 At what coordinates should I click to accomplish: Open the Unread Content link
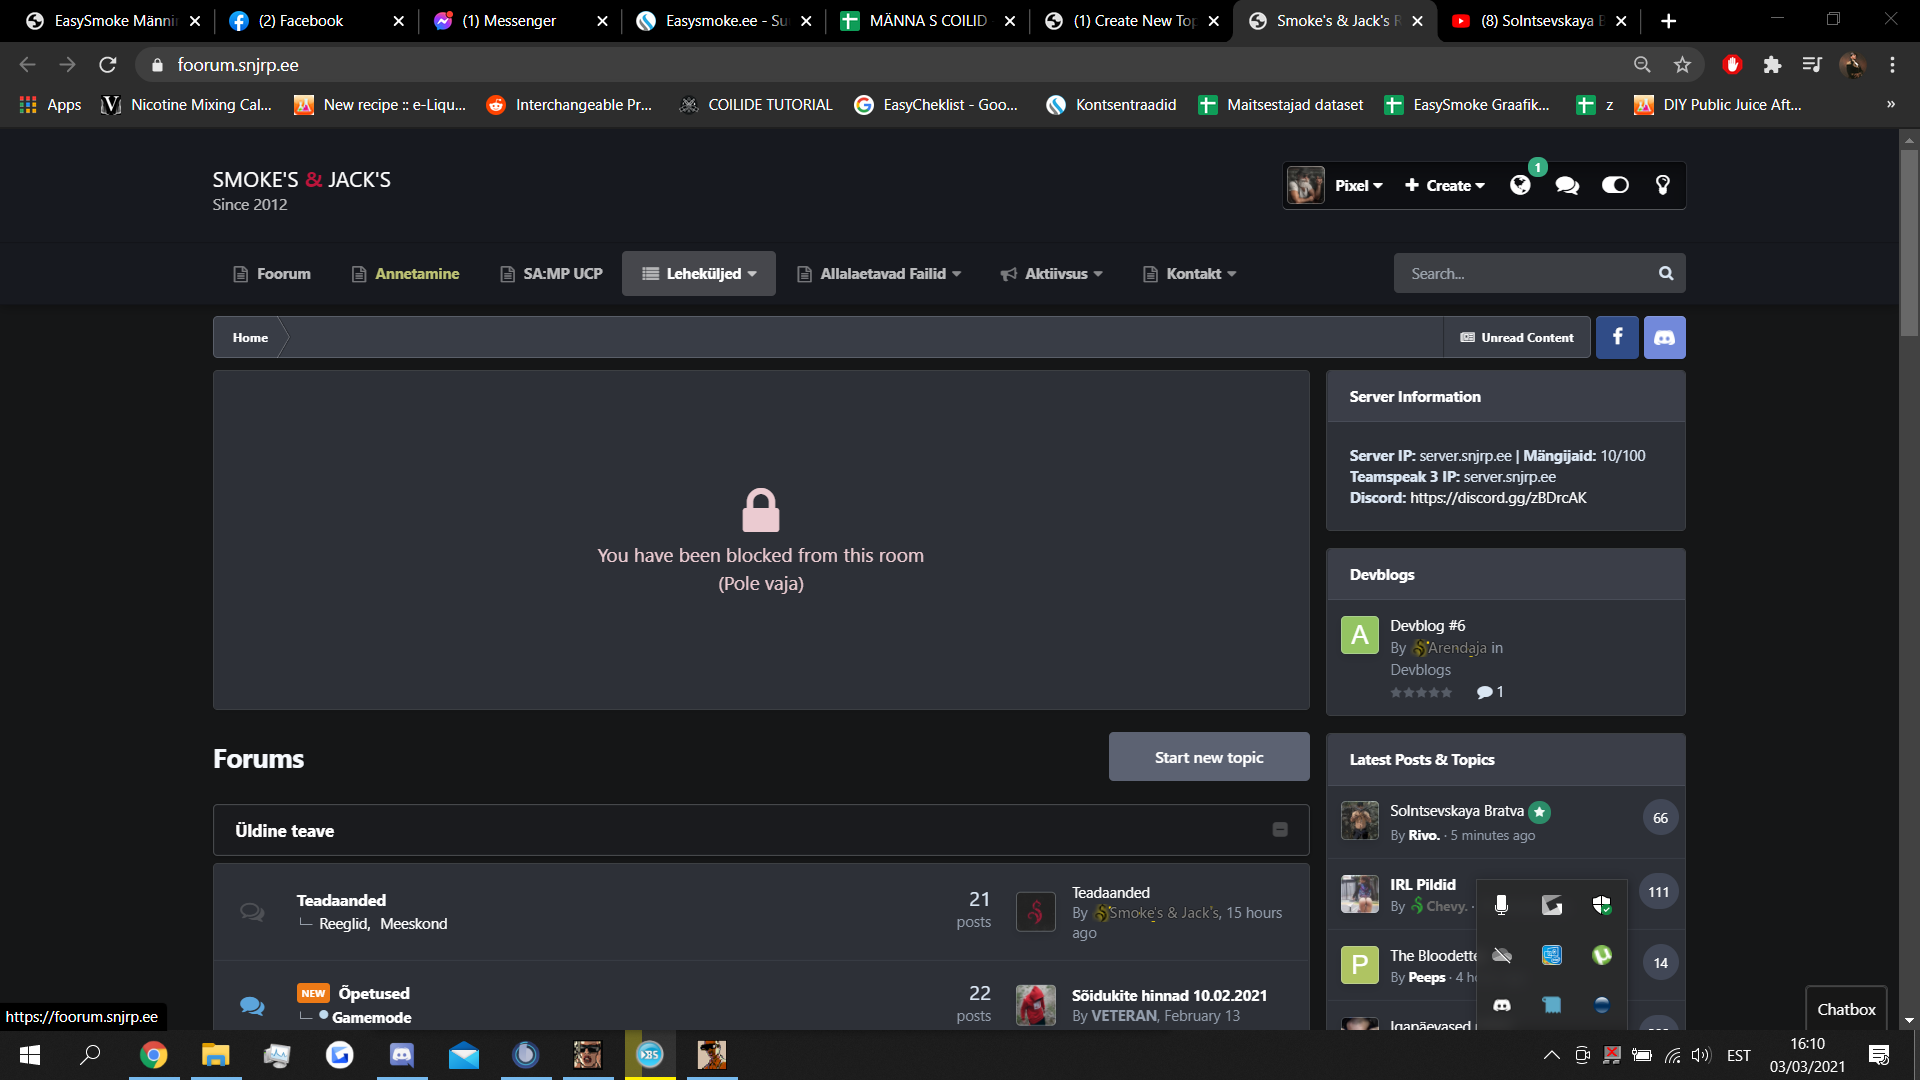coord(1517,338)
